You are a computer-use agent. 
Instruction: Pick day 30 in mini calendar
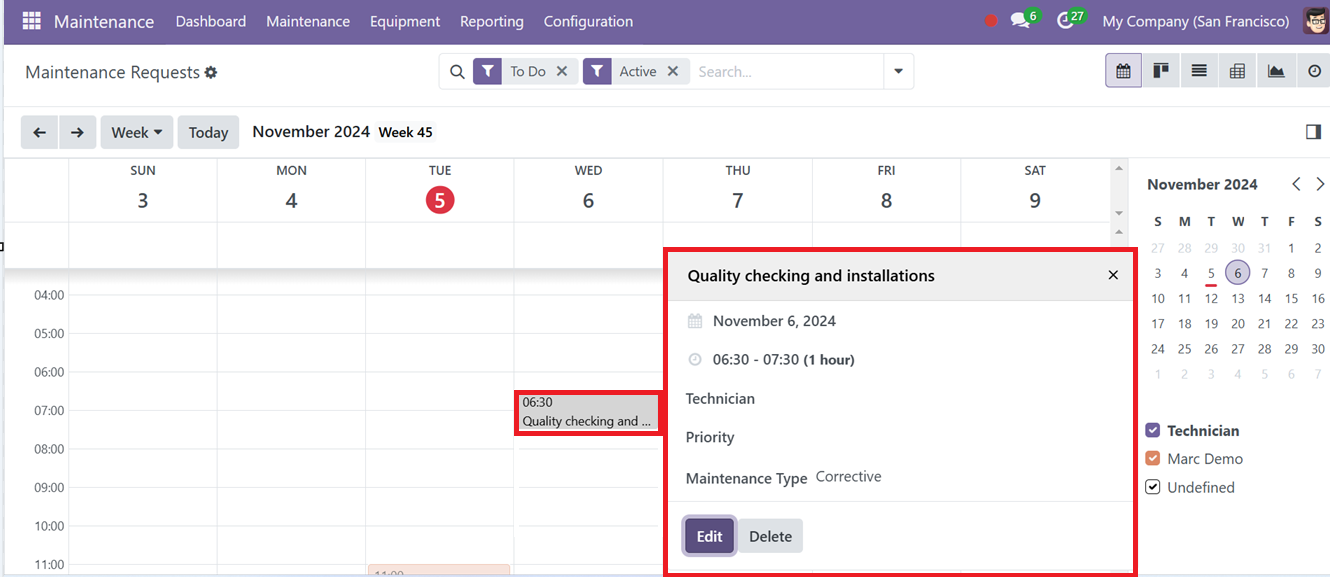pyautogui.click(x=1318, y=349)
